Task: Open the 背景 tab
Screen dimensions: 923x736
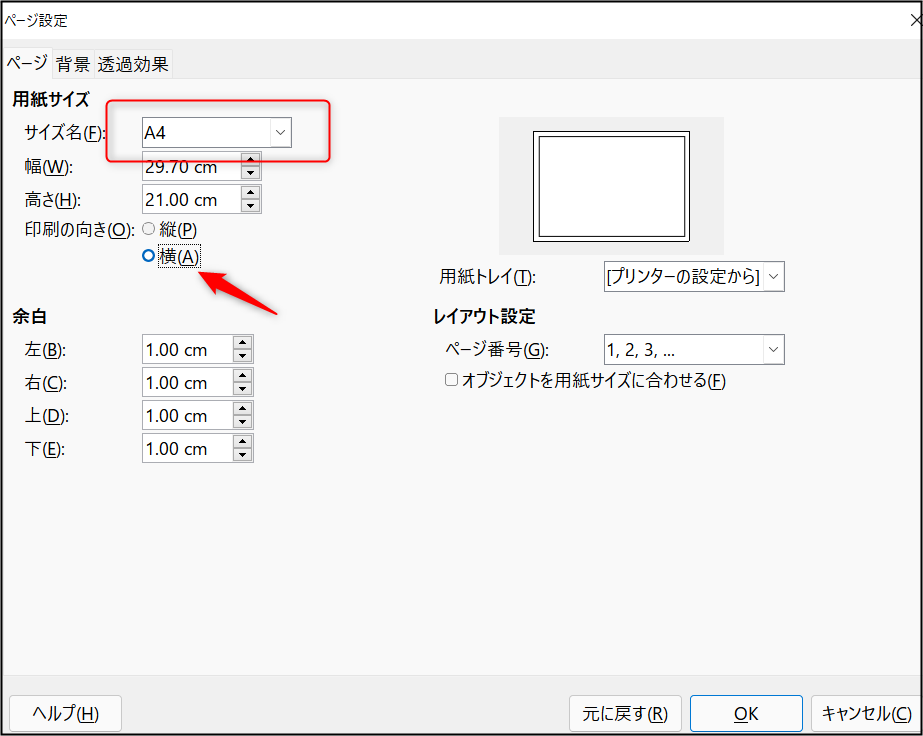Action: click(x=73, y=64)
